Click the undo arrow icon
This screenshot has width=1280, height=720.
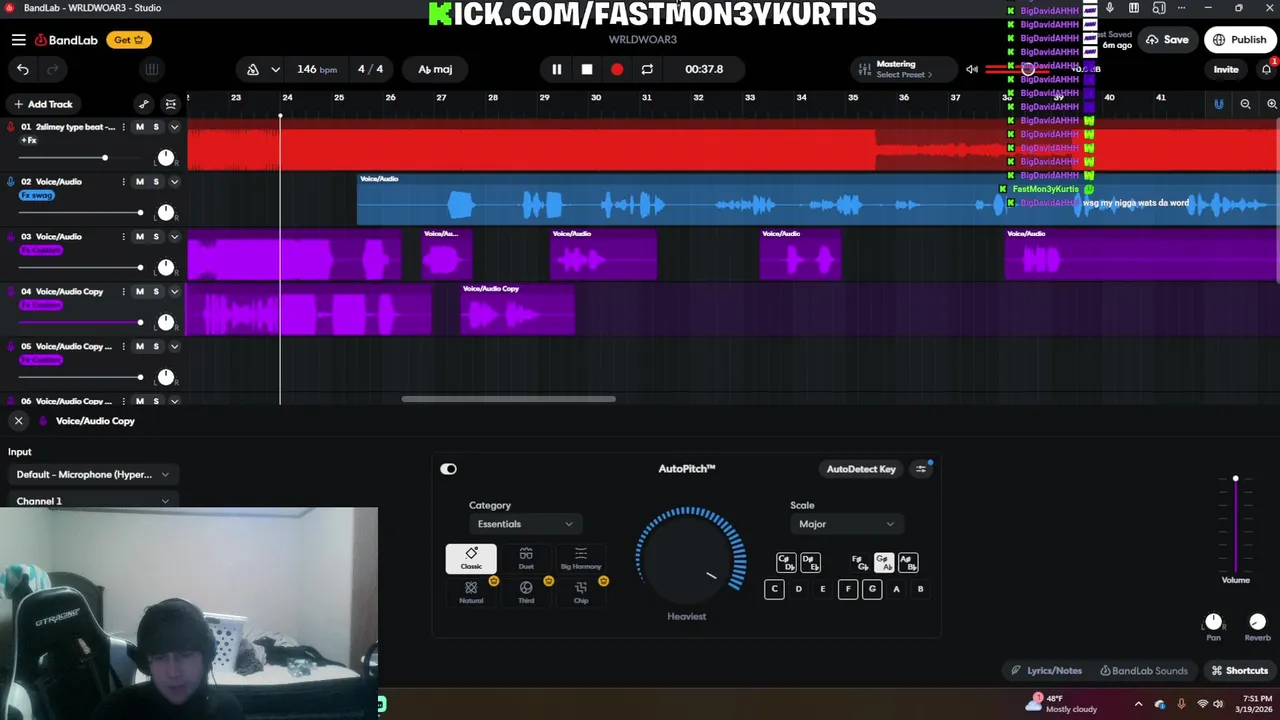coord(23,69)
